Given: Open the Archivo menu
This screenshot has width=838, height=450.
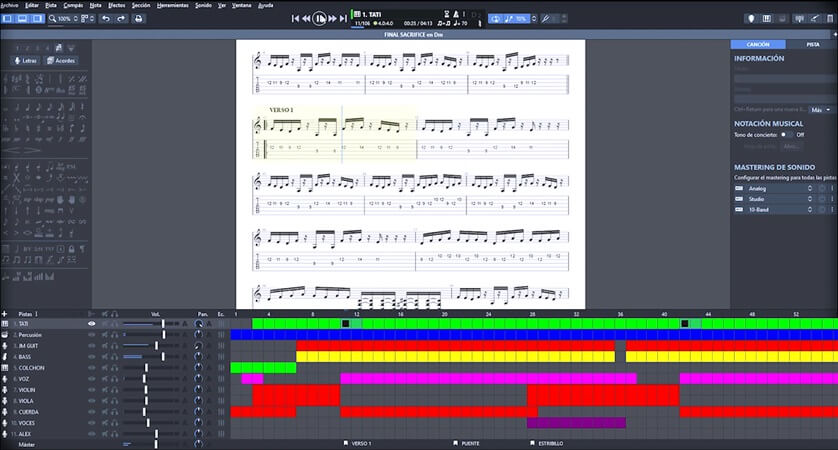Looking at the screenshot, I should tap(9, 5).
